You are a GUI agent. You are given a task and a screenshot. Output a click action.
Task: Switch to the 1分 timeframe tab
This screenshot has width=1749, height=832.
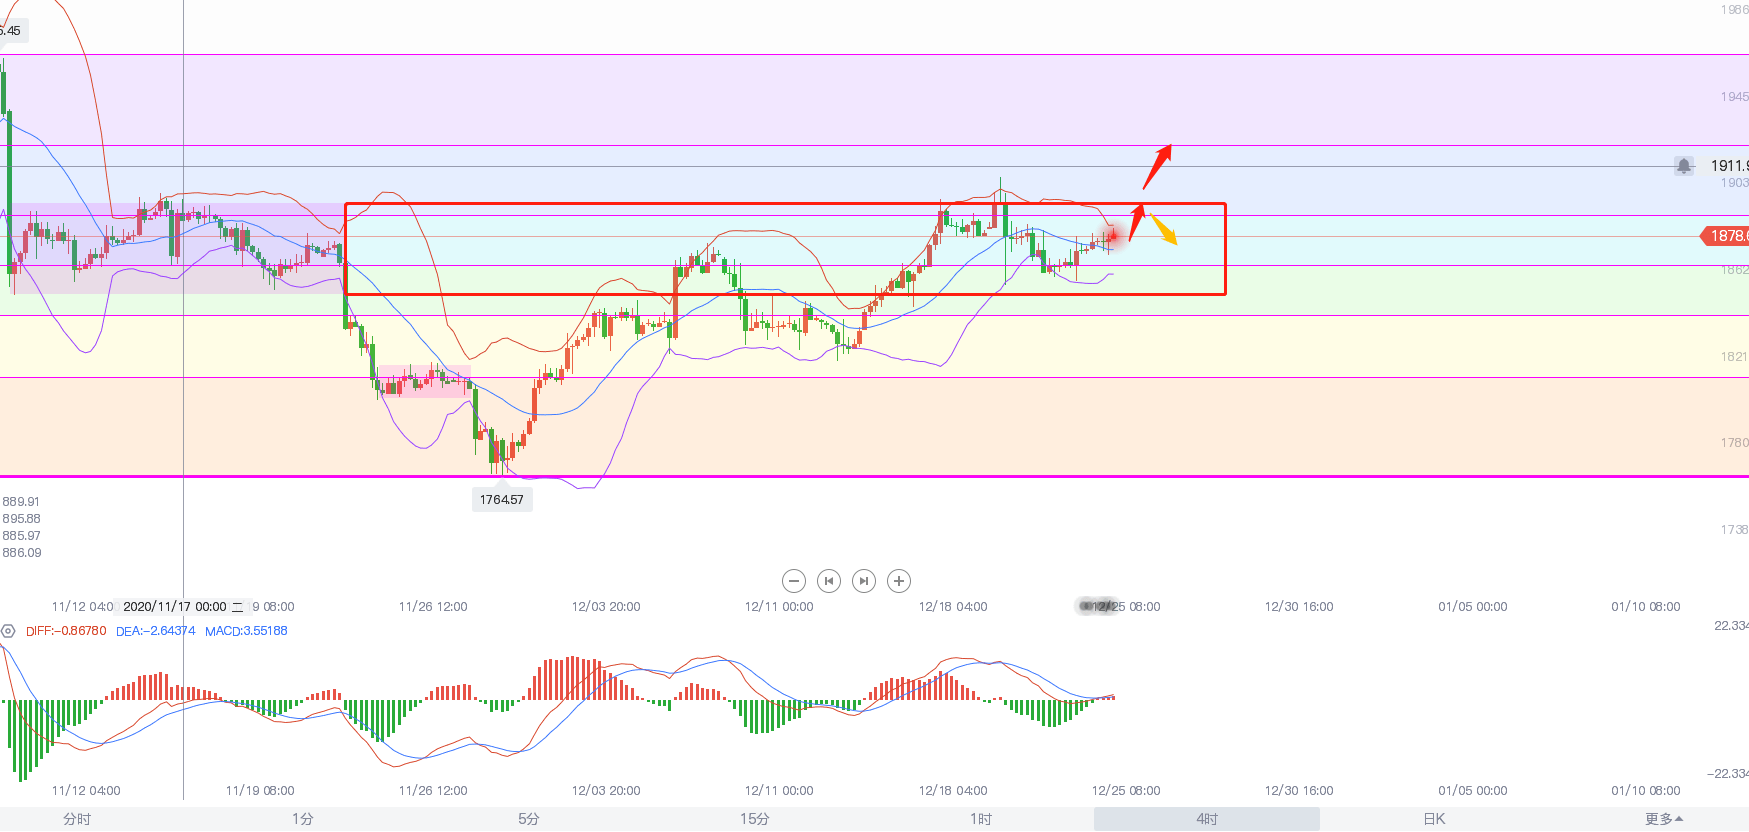(x=303, y=819)
